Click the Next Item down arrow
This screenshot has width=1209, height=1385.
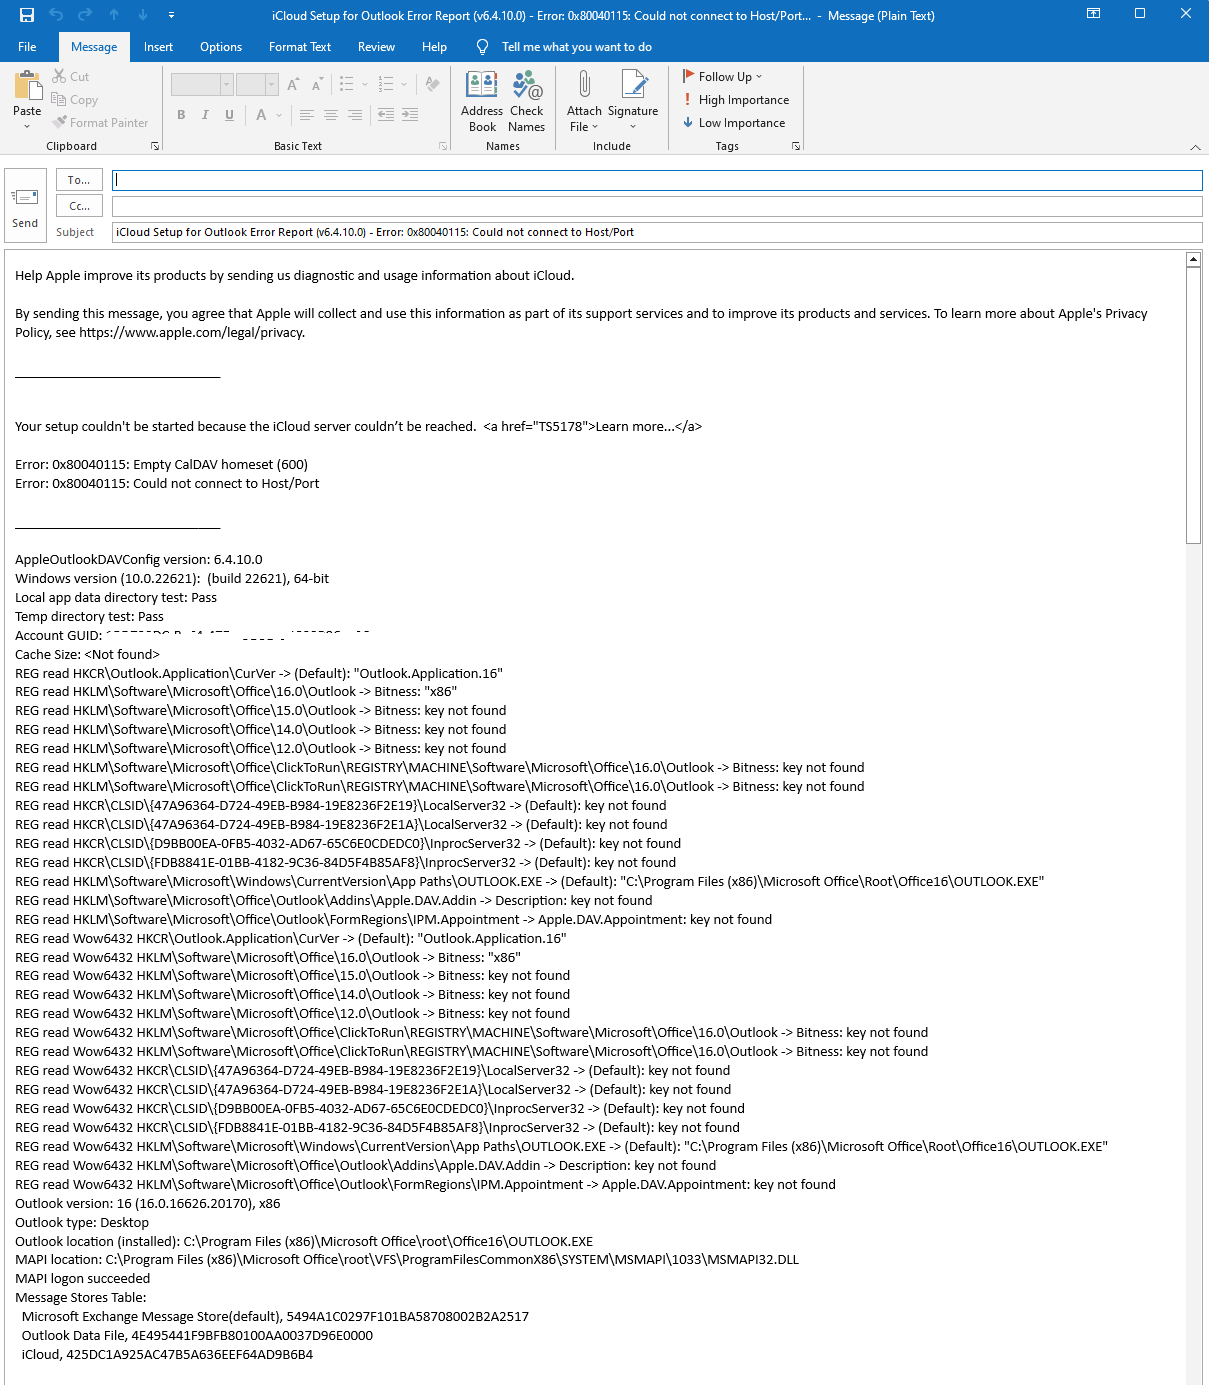(x=143, y=15)
